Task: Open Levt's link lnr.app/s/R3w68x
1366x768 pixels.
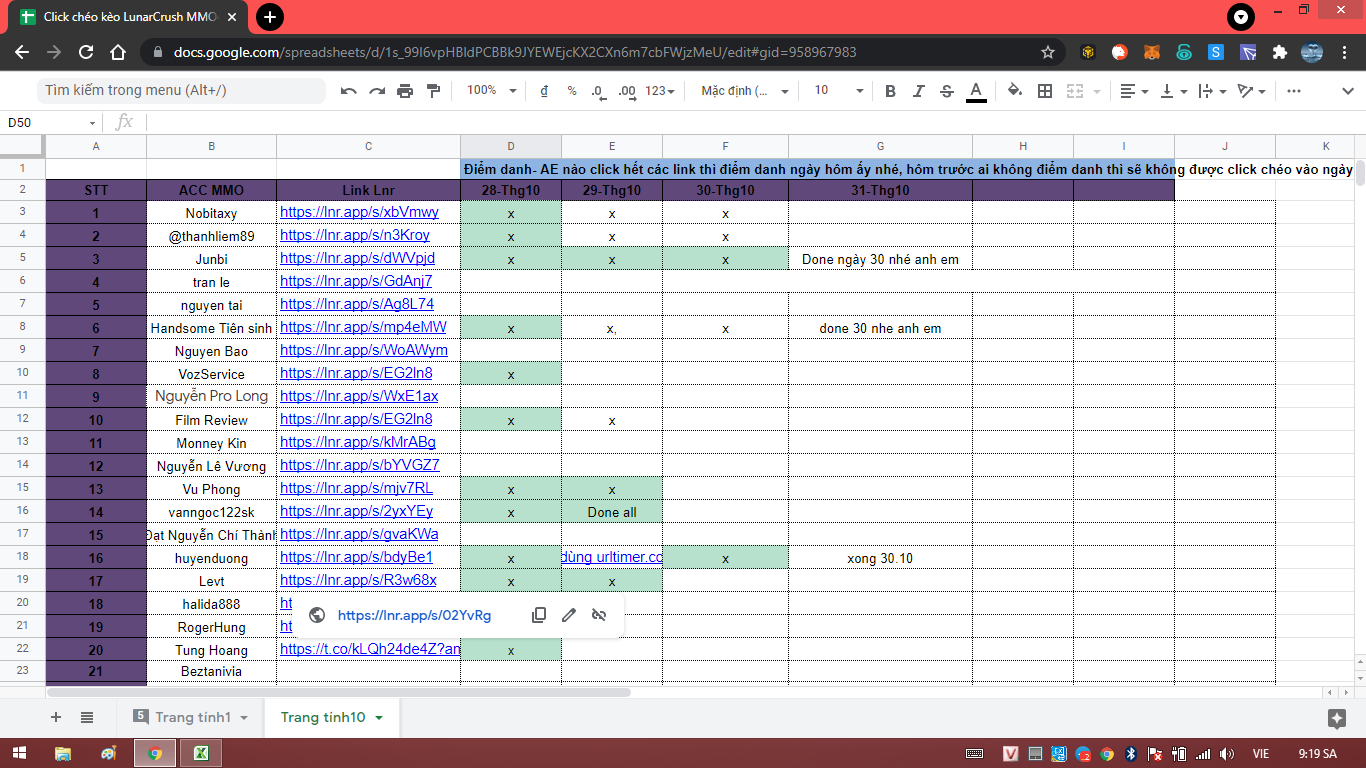Action: coord(358,581)
